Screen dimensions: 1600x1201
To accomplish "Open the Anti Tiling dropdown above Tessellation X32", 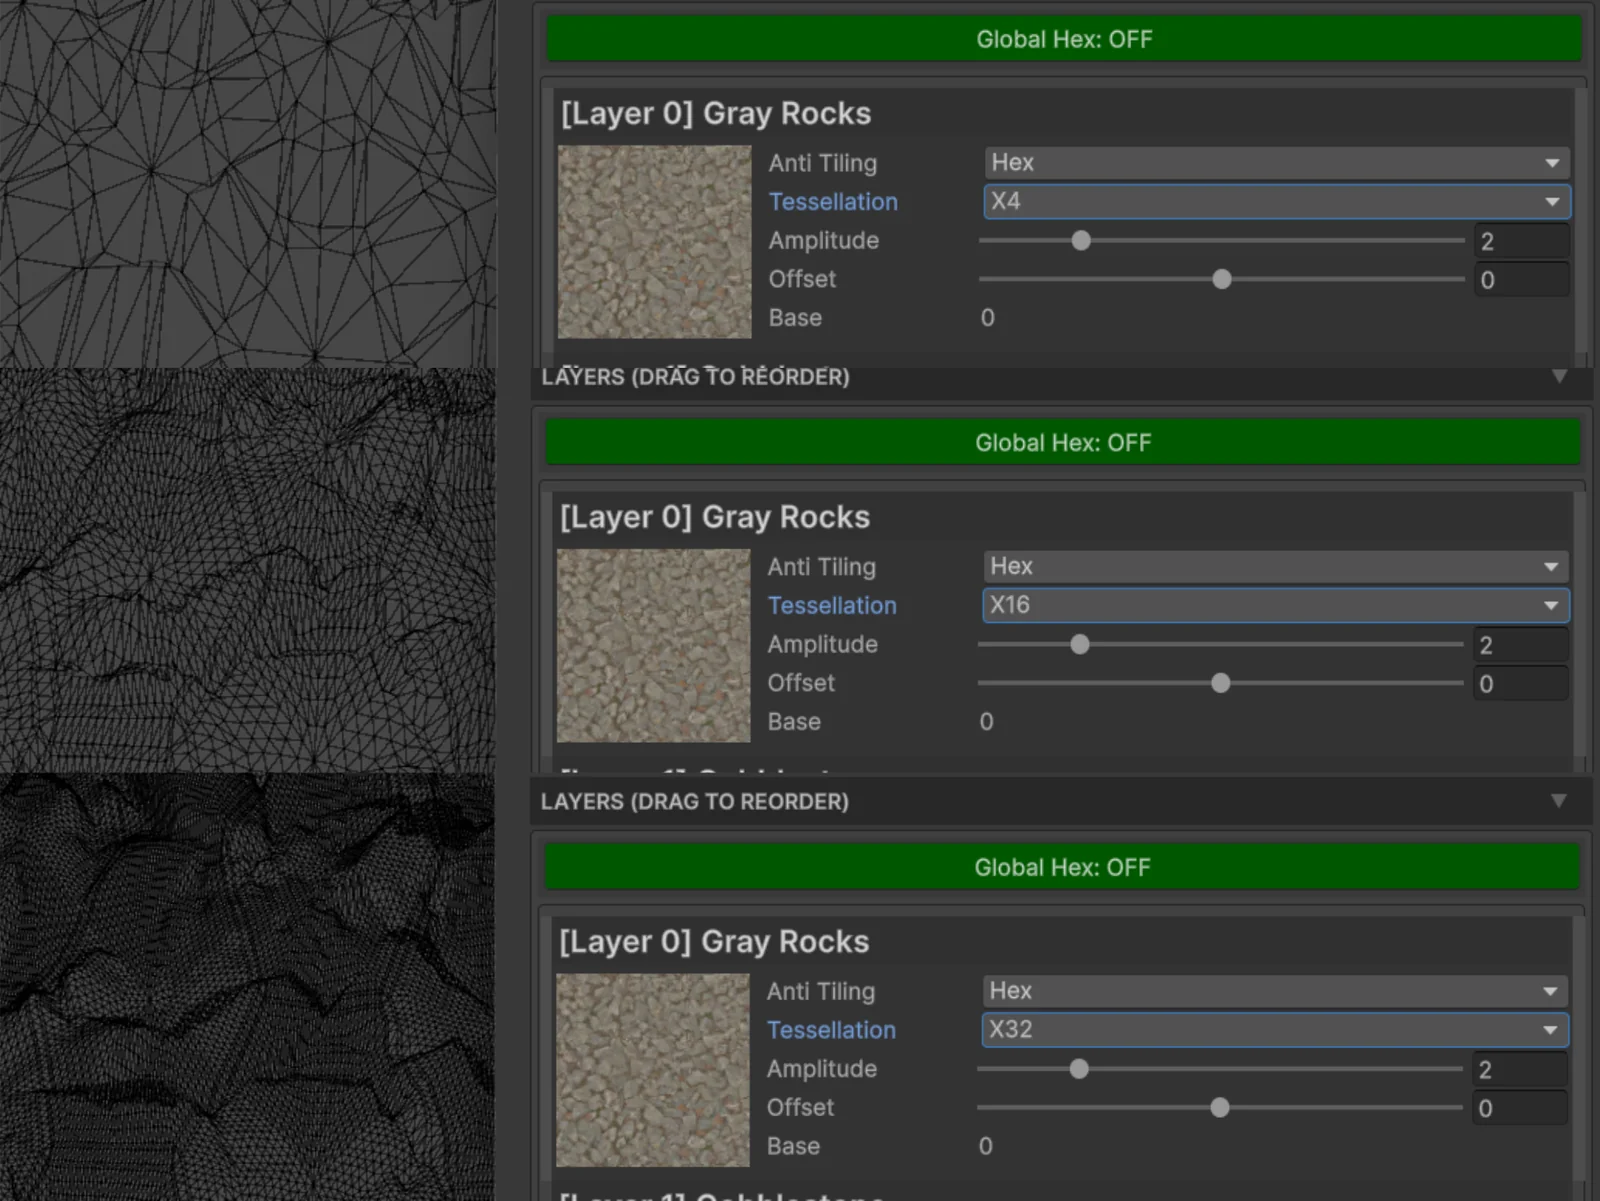I will [x=1275, y=991].
